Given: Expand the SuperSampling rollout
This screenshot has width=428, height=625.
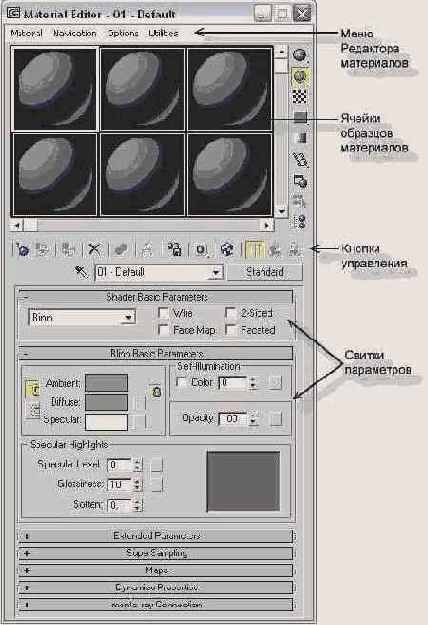Looking at the screenshot, I should tap(156, 553).
